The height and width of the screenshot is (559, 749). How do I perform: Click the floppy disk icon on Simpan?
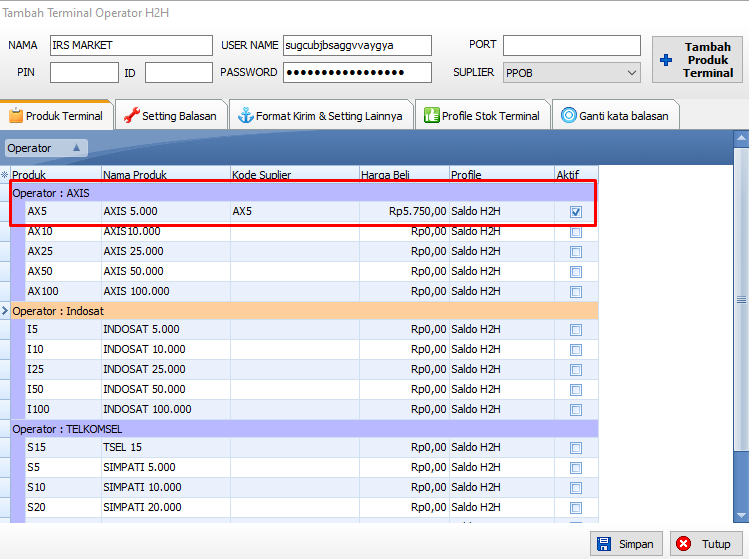[604, 544]
